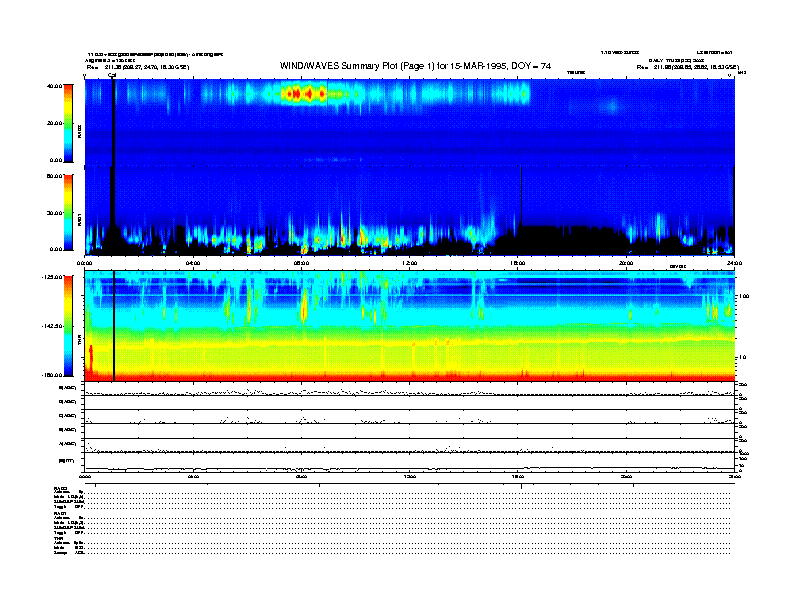Click 08:00 tick label under RAD1 spectrogram

click(x=301, y=263)
